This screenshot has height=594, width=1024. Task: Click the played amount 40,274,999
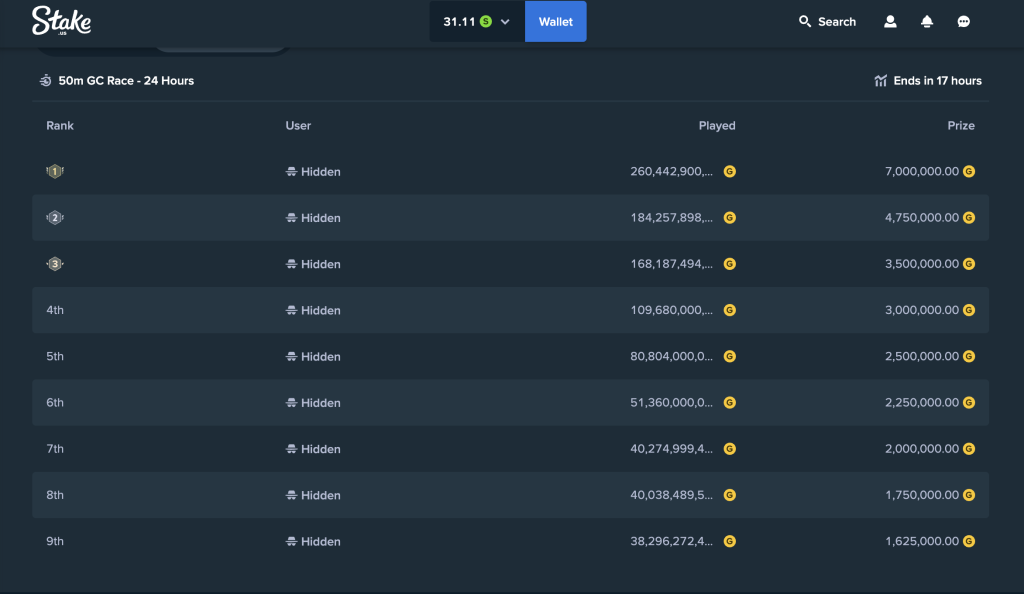[x=671, y=449]
